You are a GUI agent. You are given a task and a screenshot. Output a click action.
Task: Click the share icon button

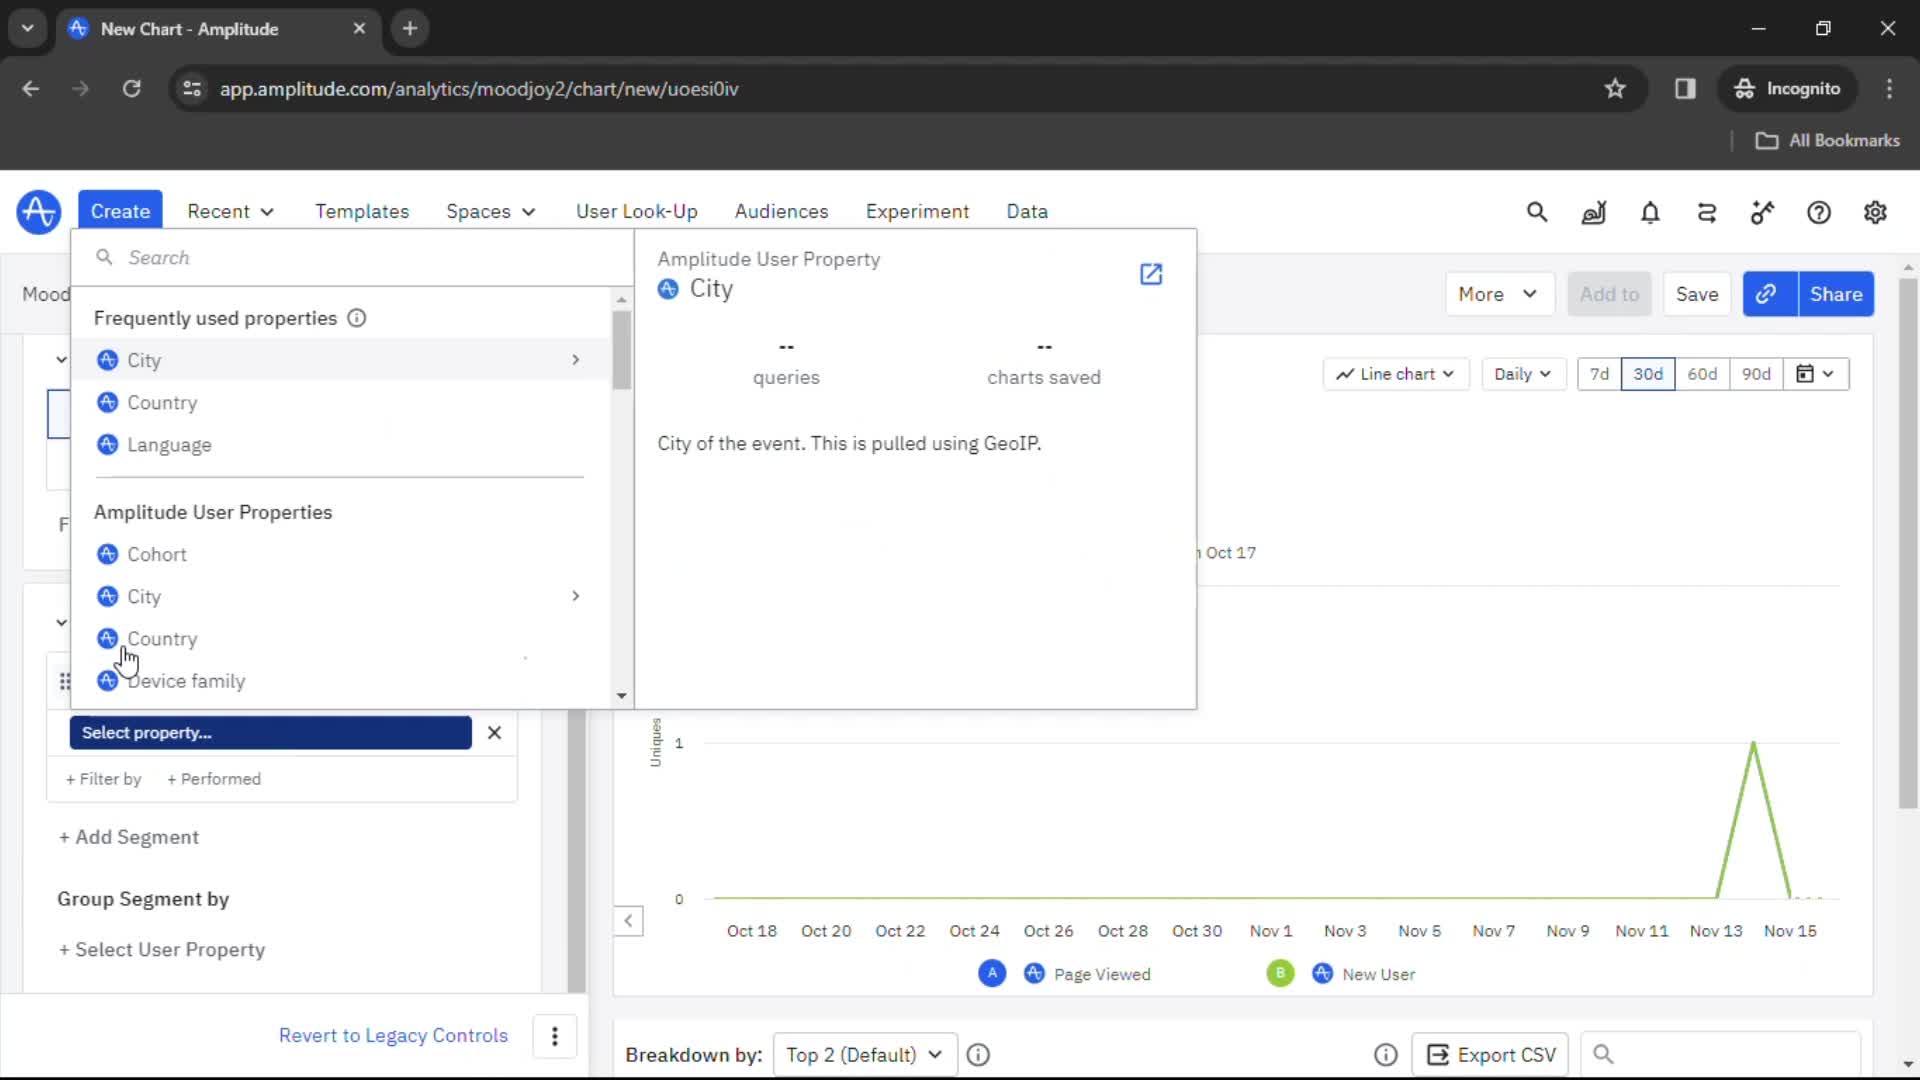point(1764,293)
